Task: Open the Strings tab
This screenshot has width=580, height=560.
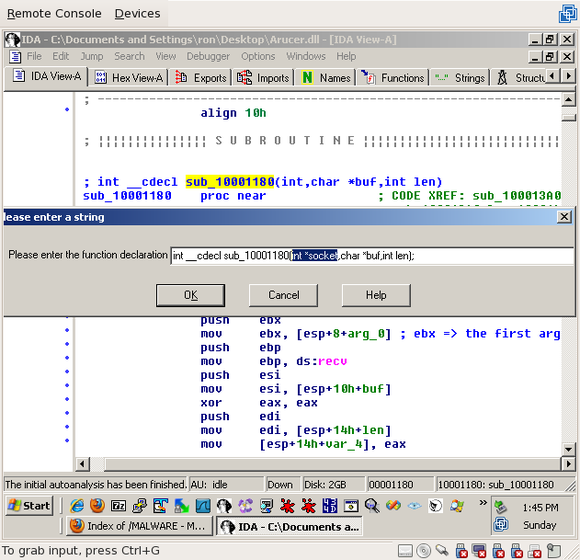Action: (460, 78)
